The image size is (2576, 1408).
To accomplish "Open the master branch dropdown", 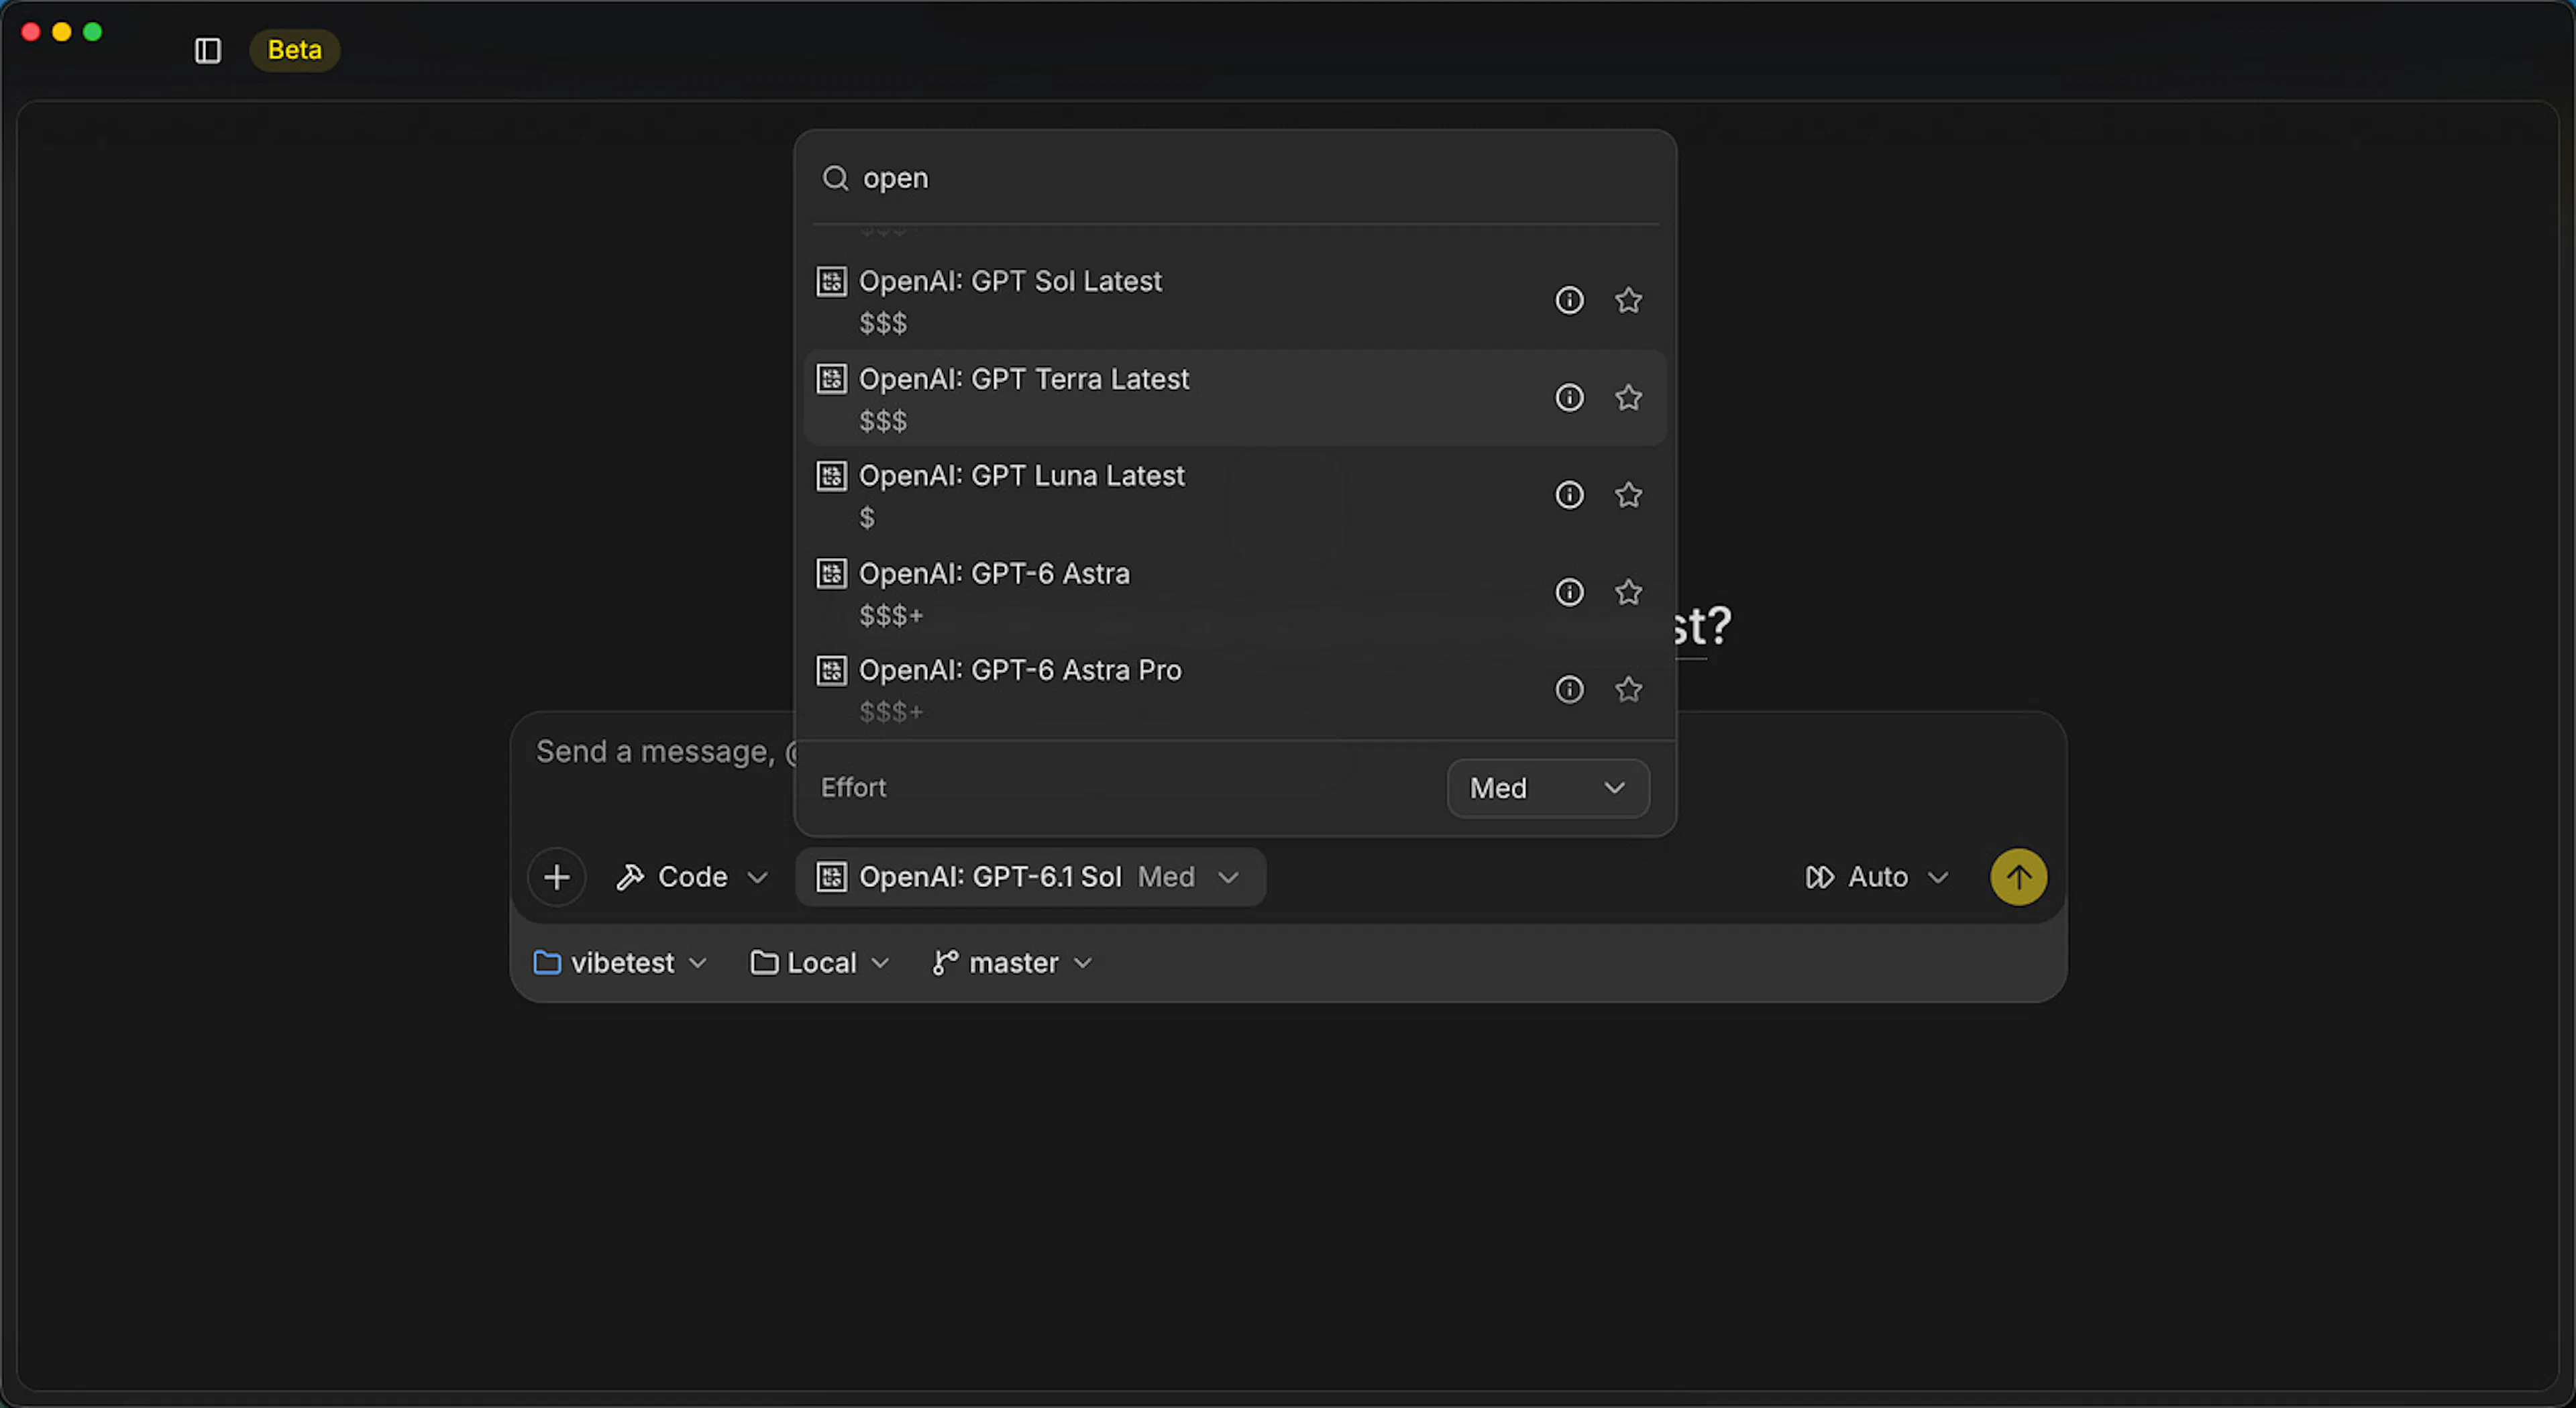I will pos(1012,962).
